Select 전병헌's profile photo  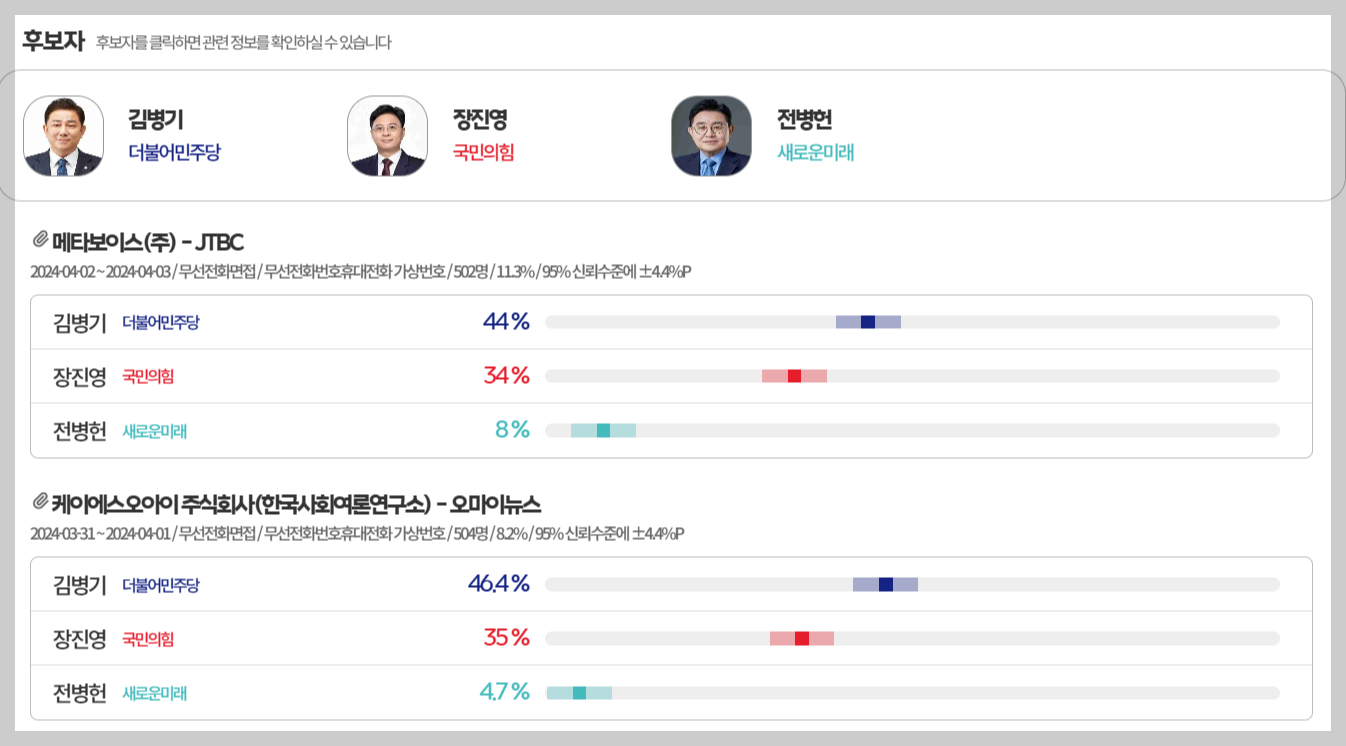(x=711, y=136)
